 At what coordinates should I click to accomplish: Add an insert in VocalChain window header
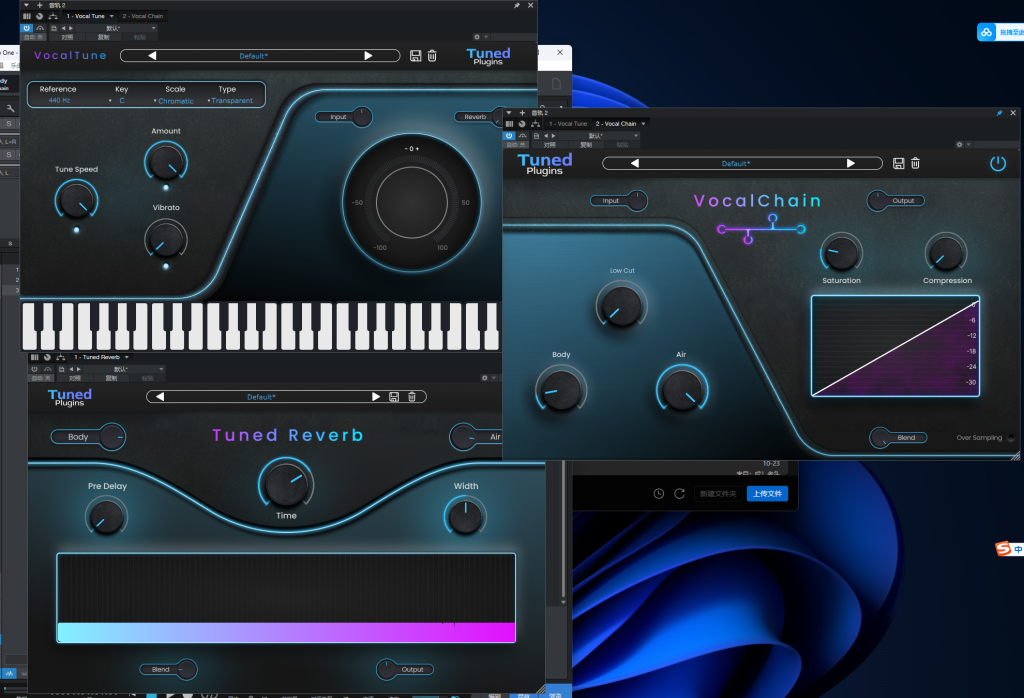point(522,113)
